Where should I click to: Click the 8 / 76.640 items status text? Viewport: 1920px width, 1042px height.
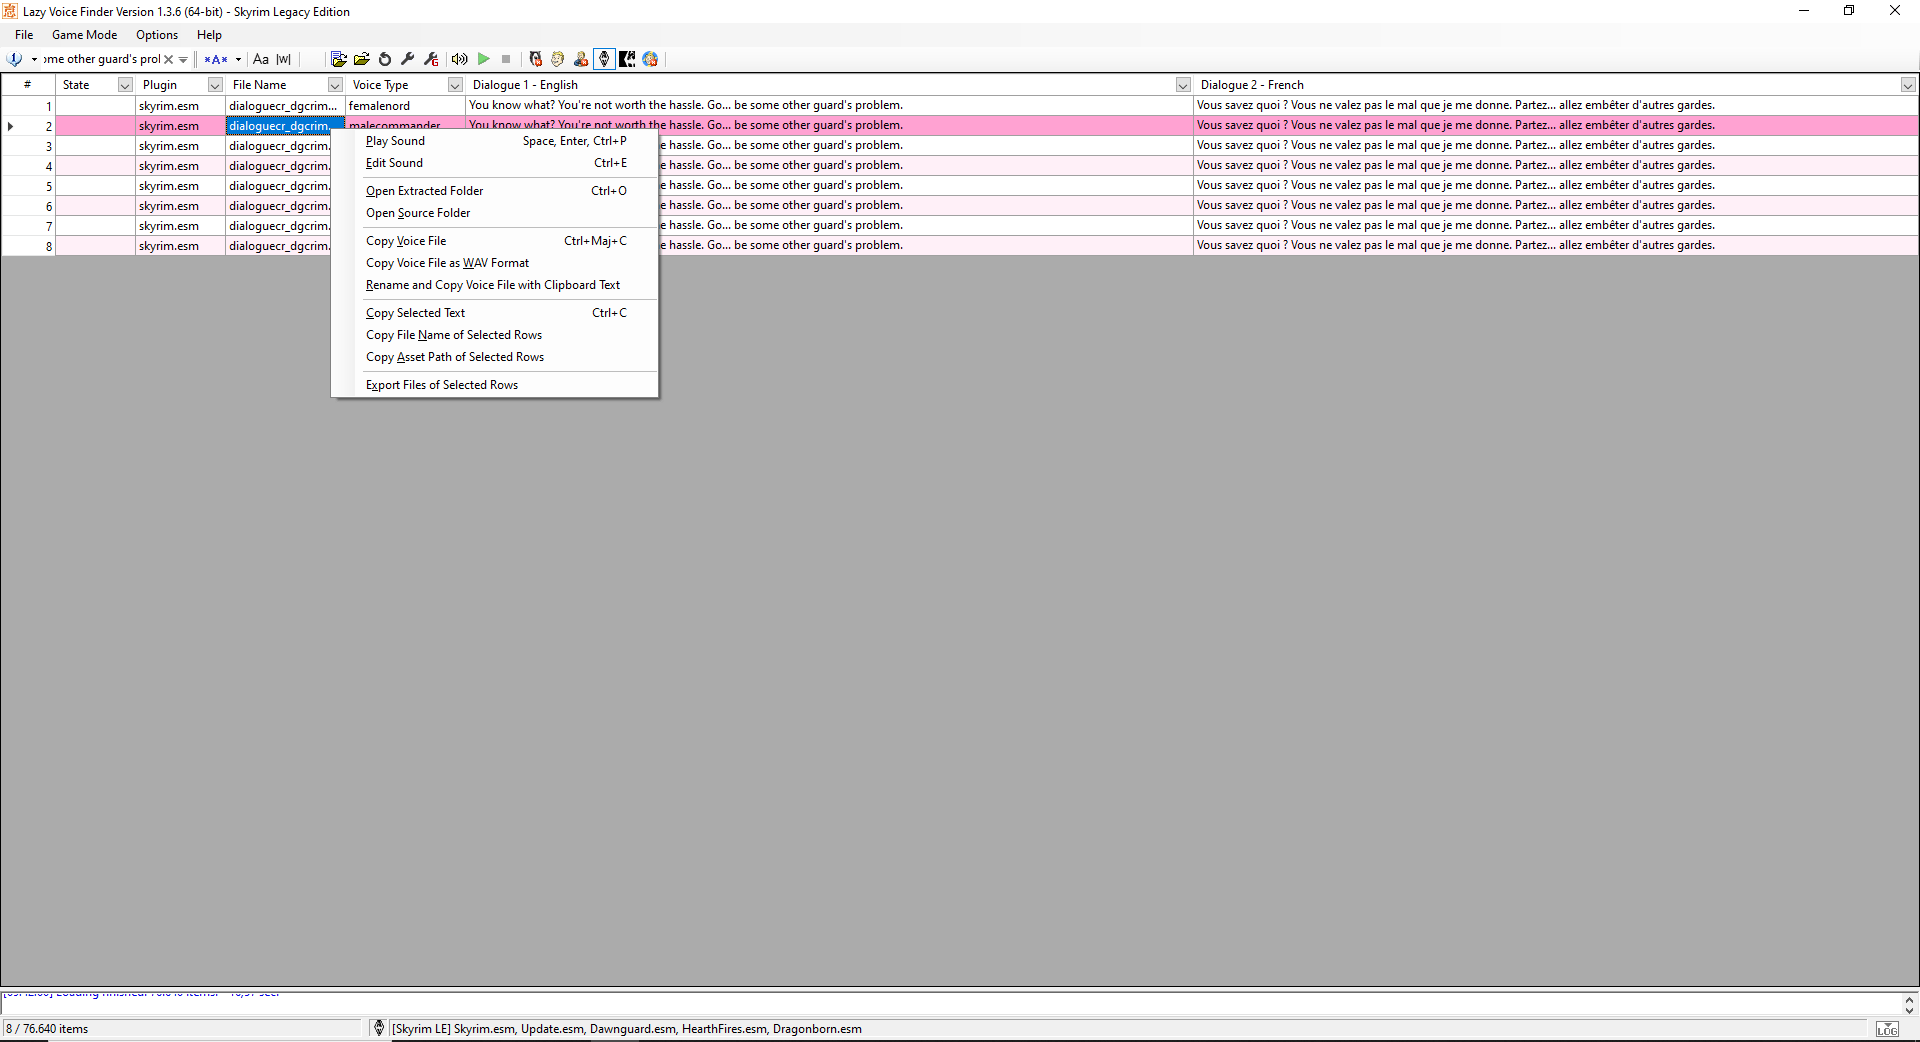(x=47, y=1029)
